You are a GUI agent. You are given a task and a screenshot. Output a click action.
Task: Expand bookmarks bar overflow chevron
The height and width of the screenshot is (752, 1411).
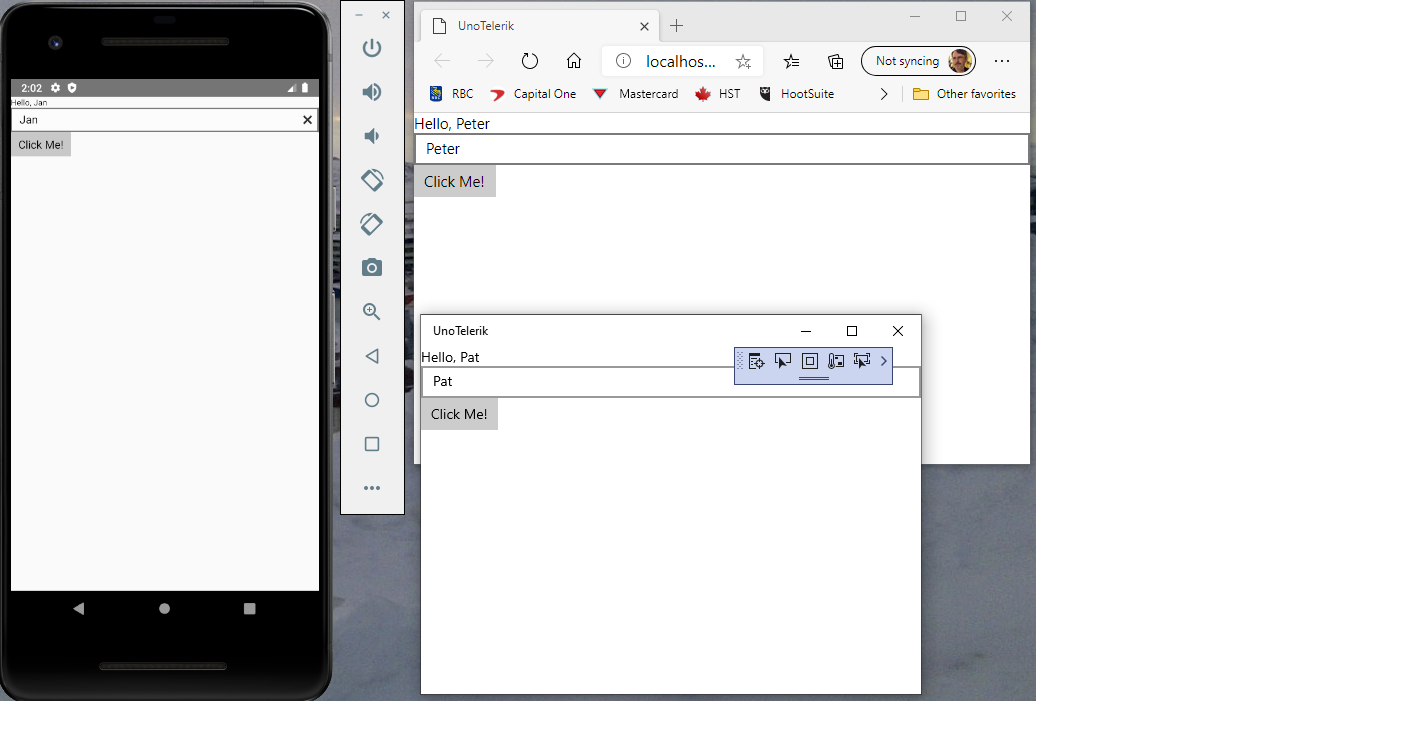coord(884,94)
